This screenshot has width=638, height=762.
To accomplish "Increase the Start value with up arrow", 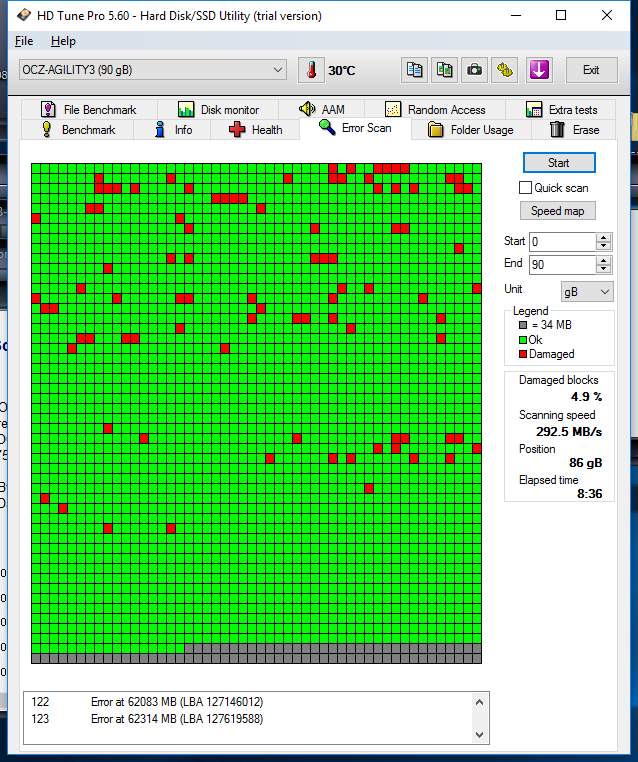I will coord(604,238).
